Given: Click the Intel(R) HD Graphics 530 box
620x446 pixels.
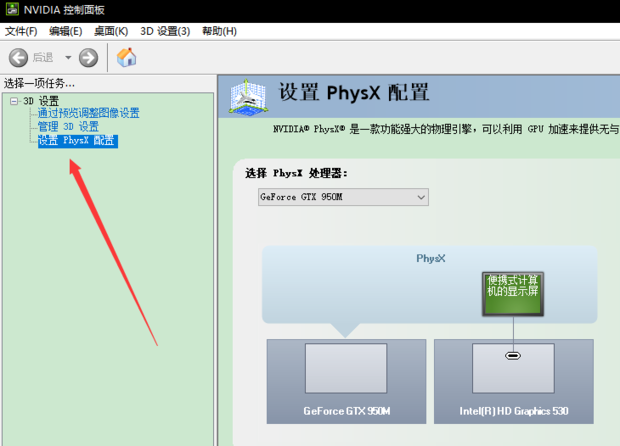Looking at the screenshot, I should (514, 382).
